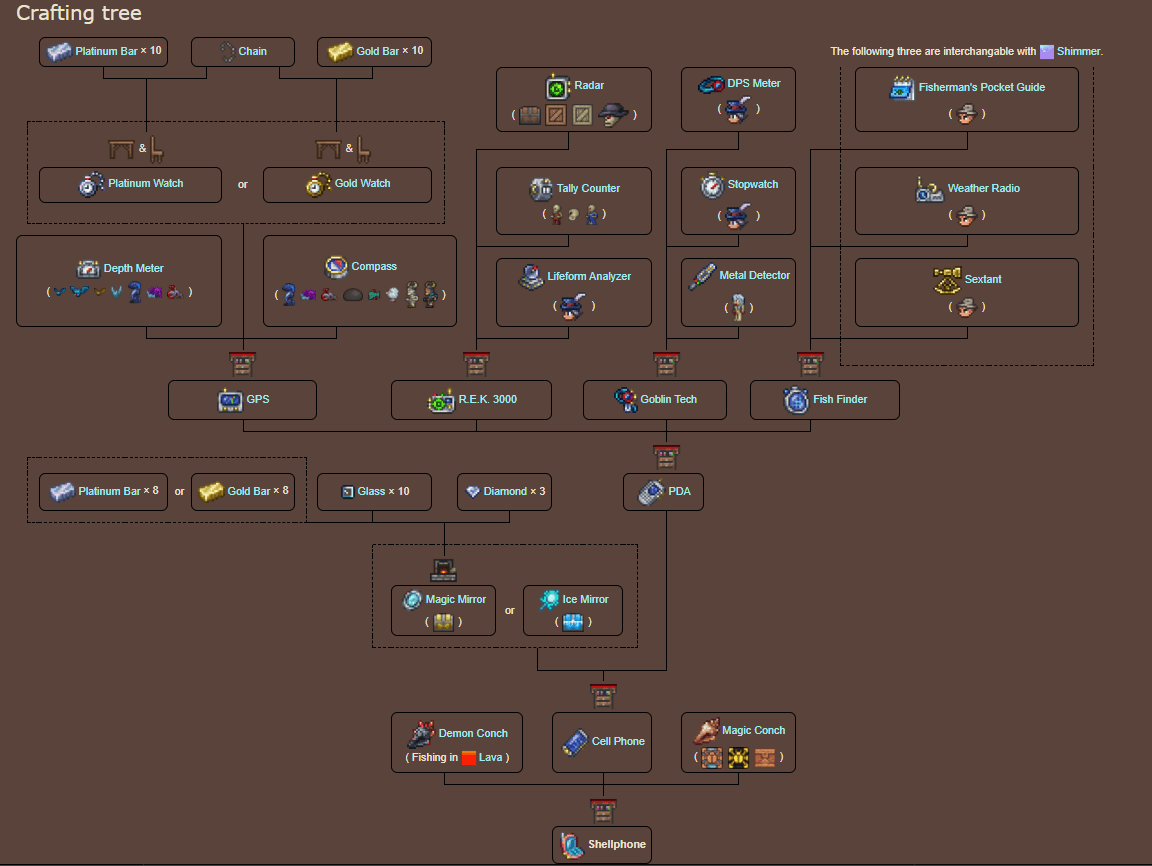
Task: Click the Cell Phone icon
Action: 575,742
